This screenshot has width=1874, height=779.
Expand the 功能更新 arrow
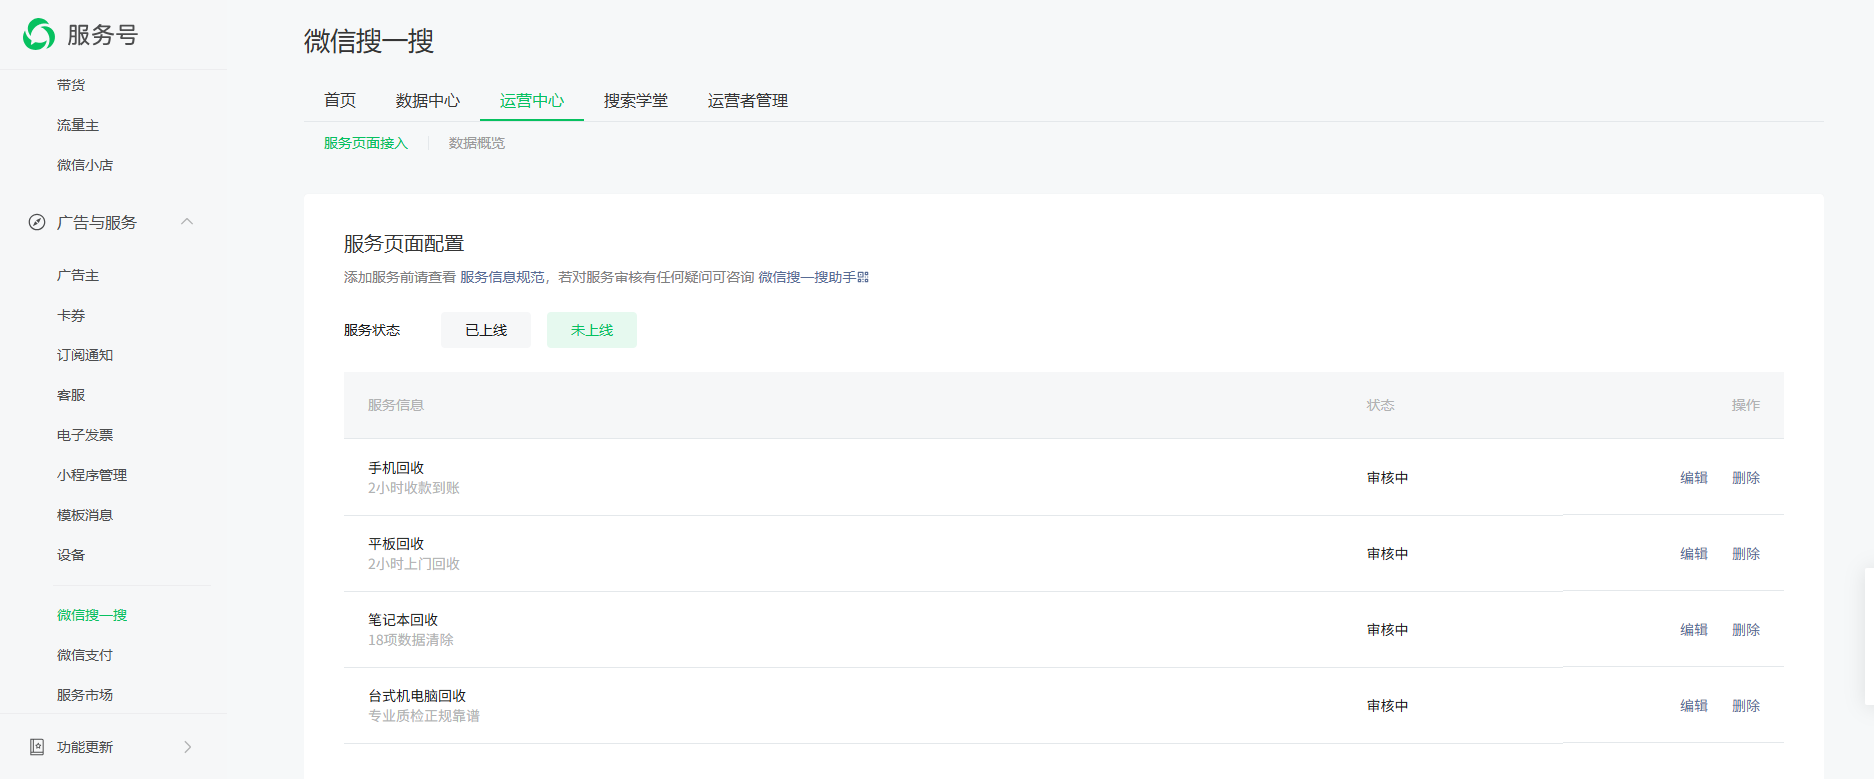click(187, 747)
